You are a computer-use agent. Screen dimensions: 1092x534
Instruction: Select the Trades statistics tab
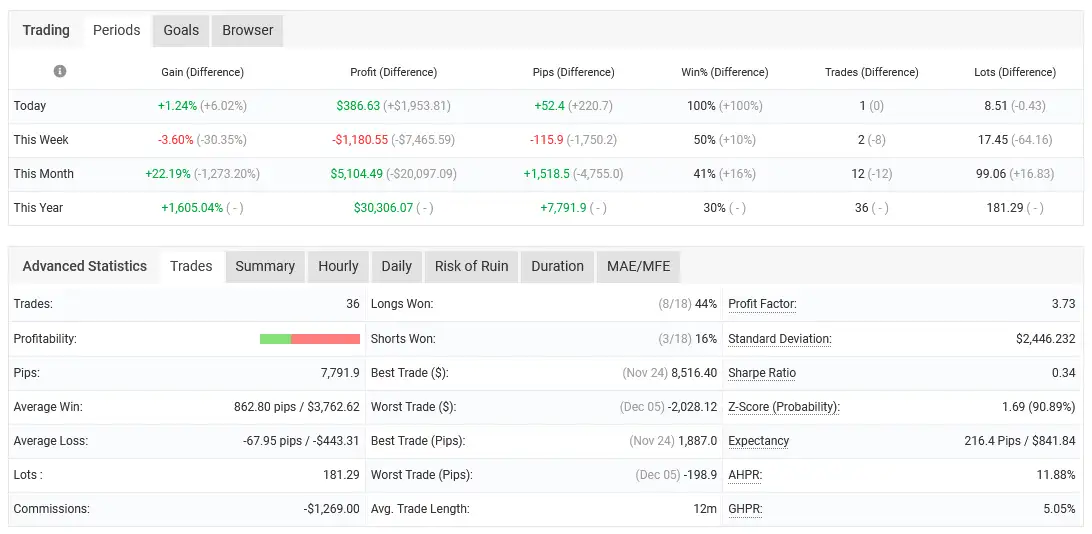tap(191, 266)
